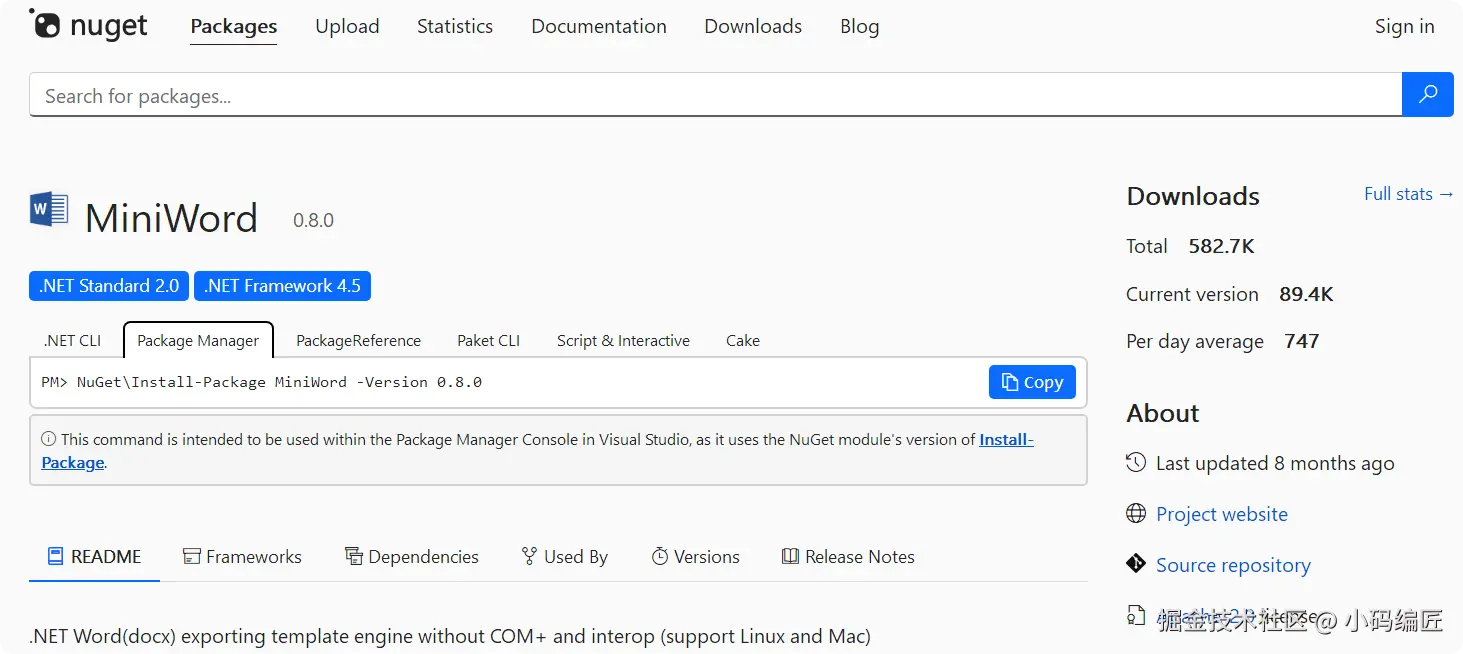Click the globe icon beside Project website
This screenshot has height=654, width=1463.
pos(1136,514)
